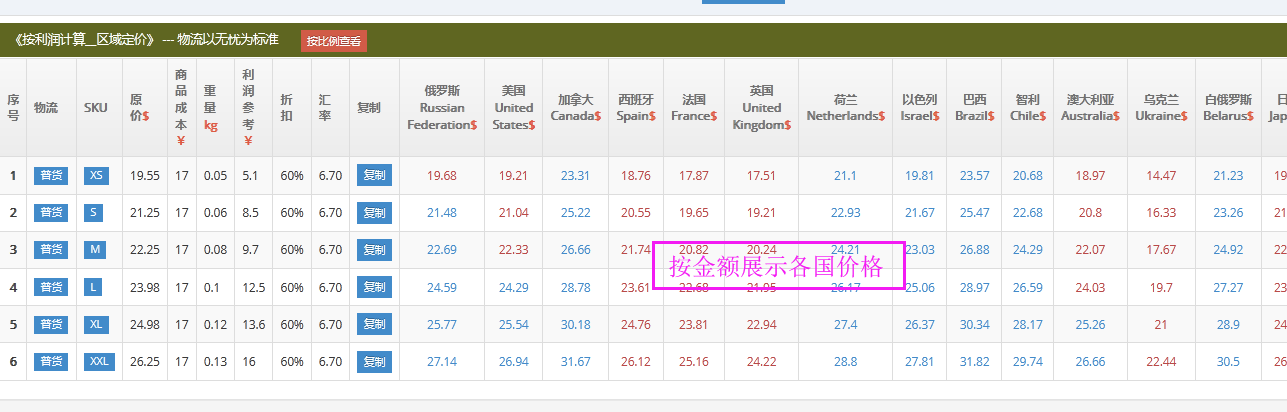
Task: Click the 英国 United Kingdom column header
Action: pos(761,107)
